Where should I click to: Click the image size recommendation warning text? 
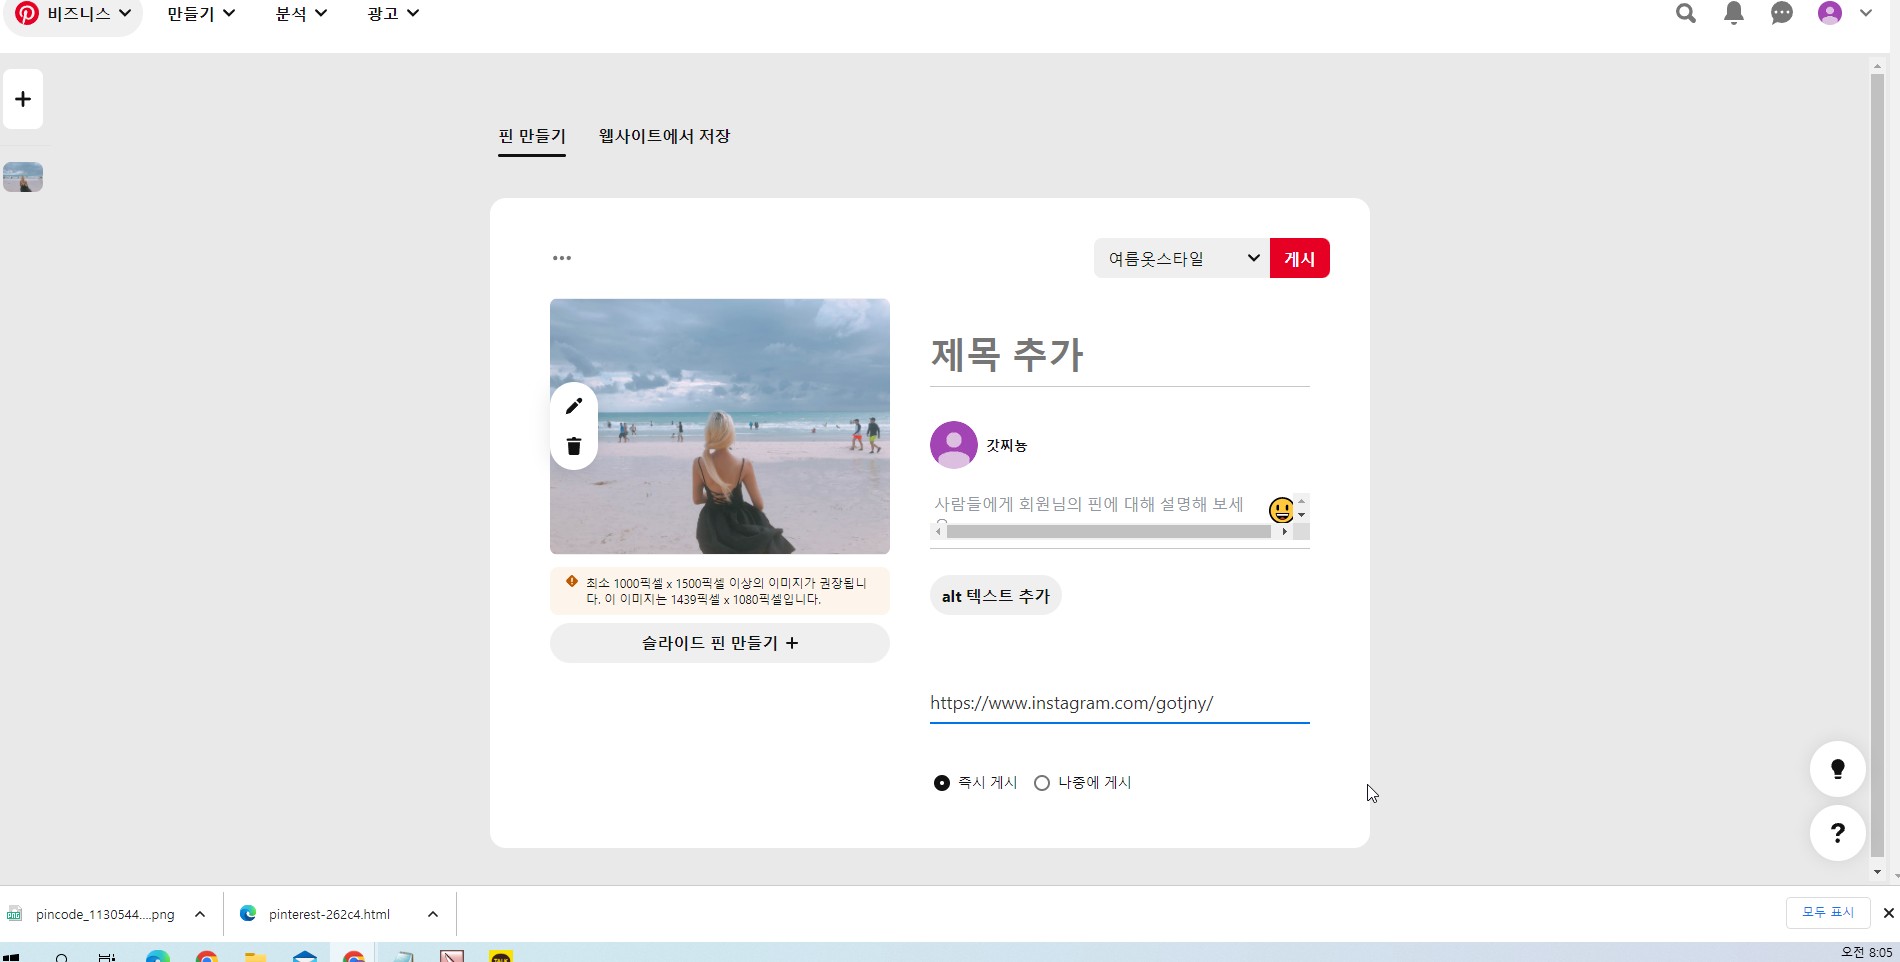(x=727, y=591)
